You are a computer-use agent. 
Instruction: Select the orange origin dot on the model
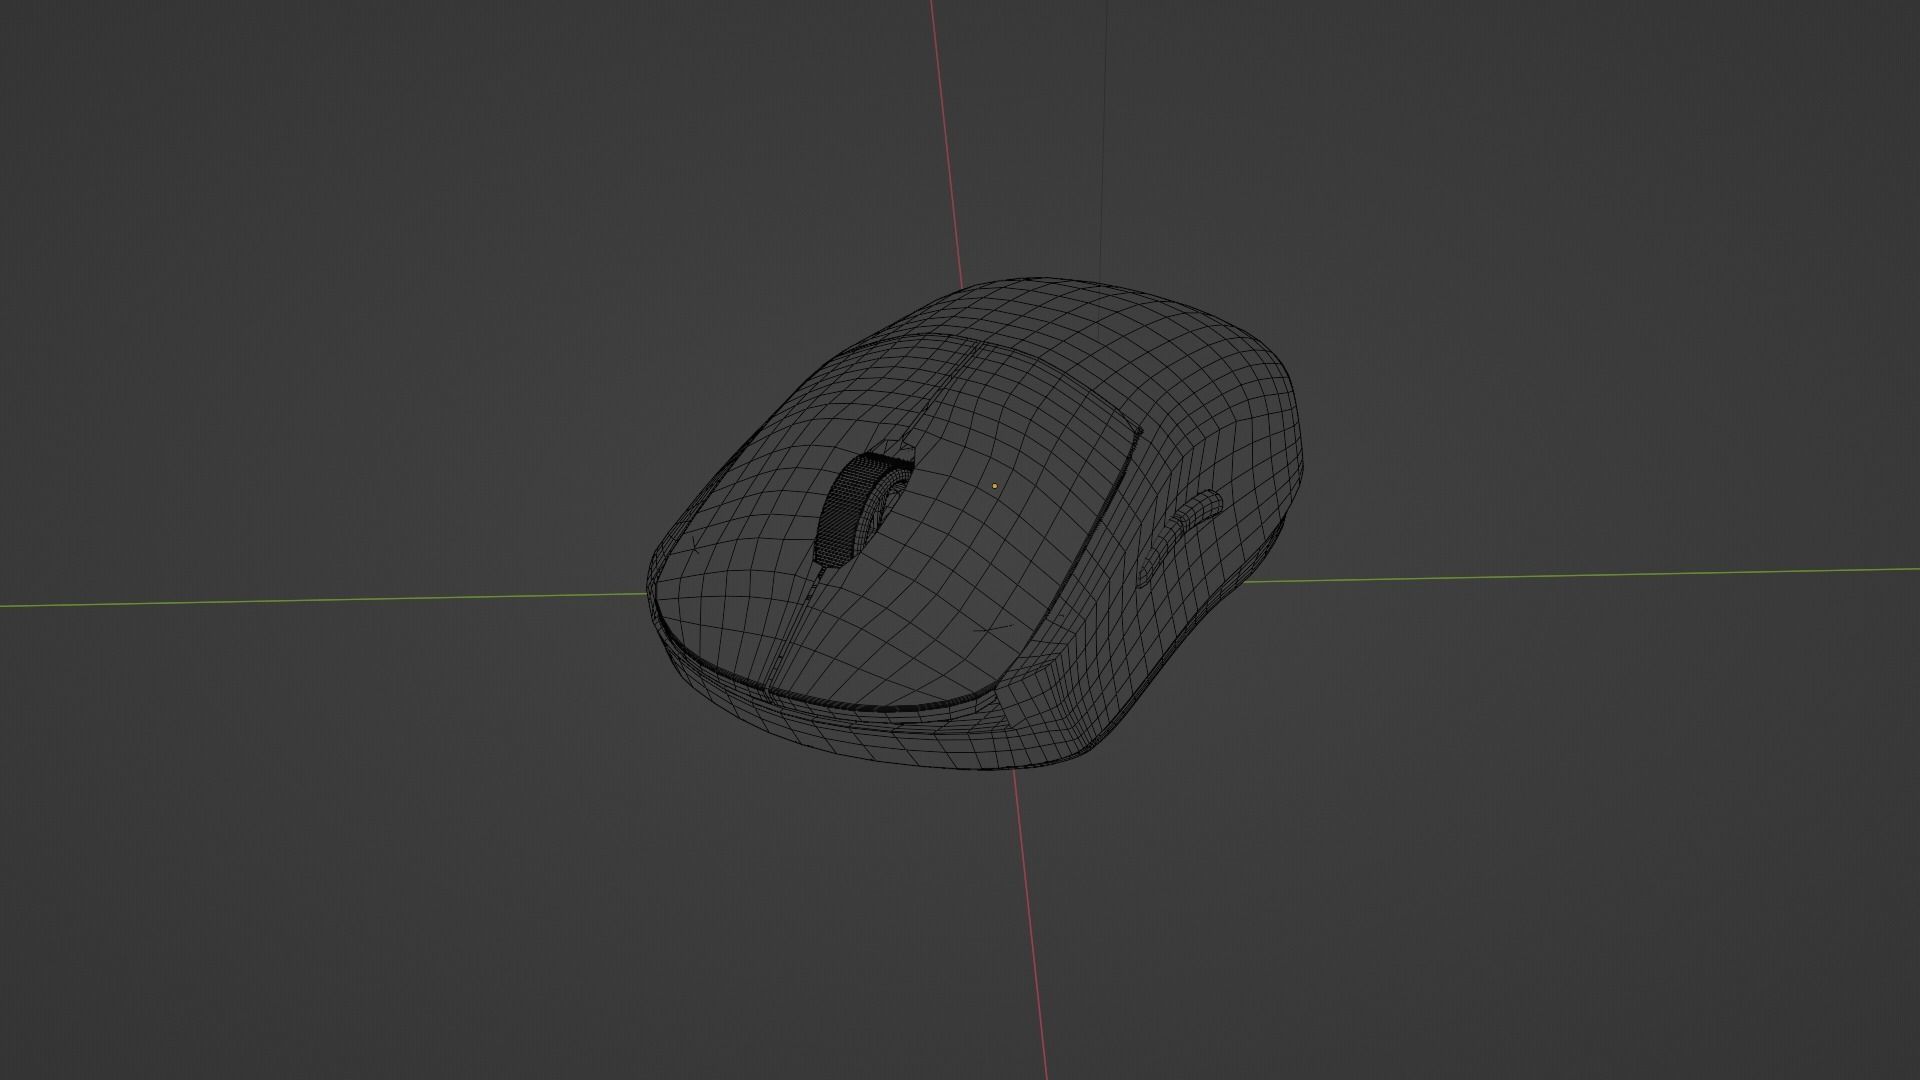(994, 486)
